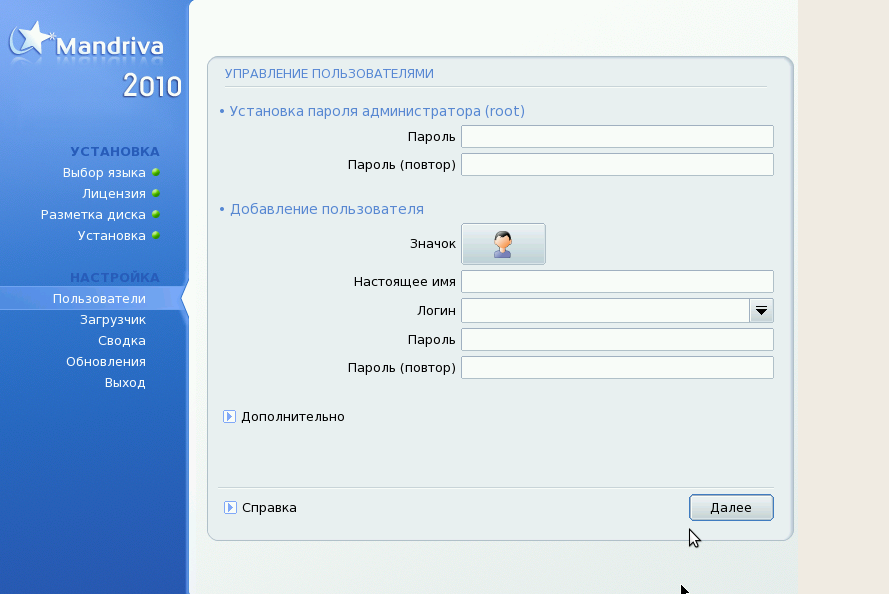Click the green dot beside Разметка диска
The width and height of the screenshot is (889, 594).
(156, 214)
